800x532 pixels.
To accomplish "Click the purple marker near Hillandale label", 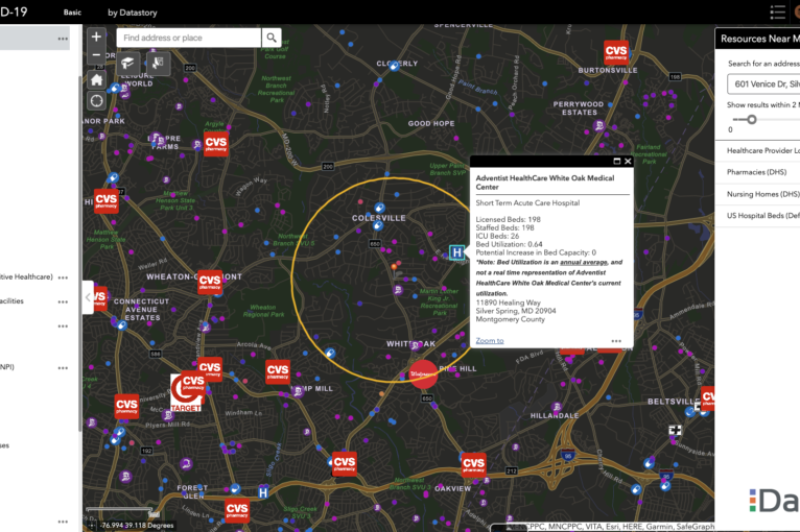I will click(557, 407).
